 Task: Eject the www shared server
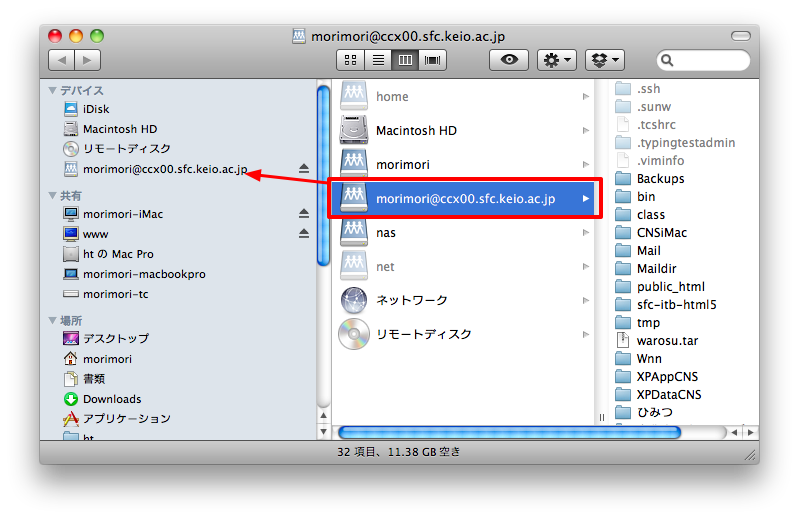[304, 234]
